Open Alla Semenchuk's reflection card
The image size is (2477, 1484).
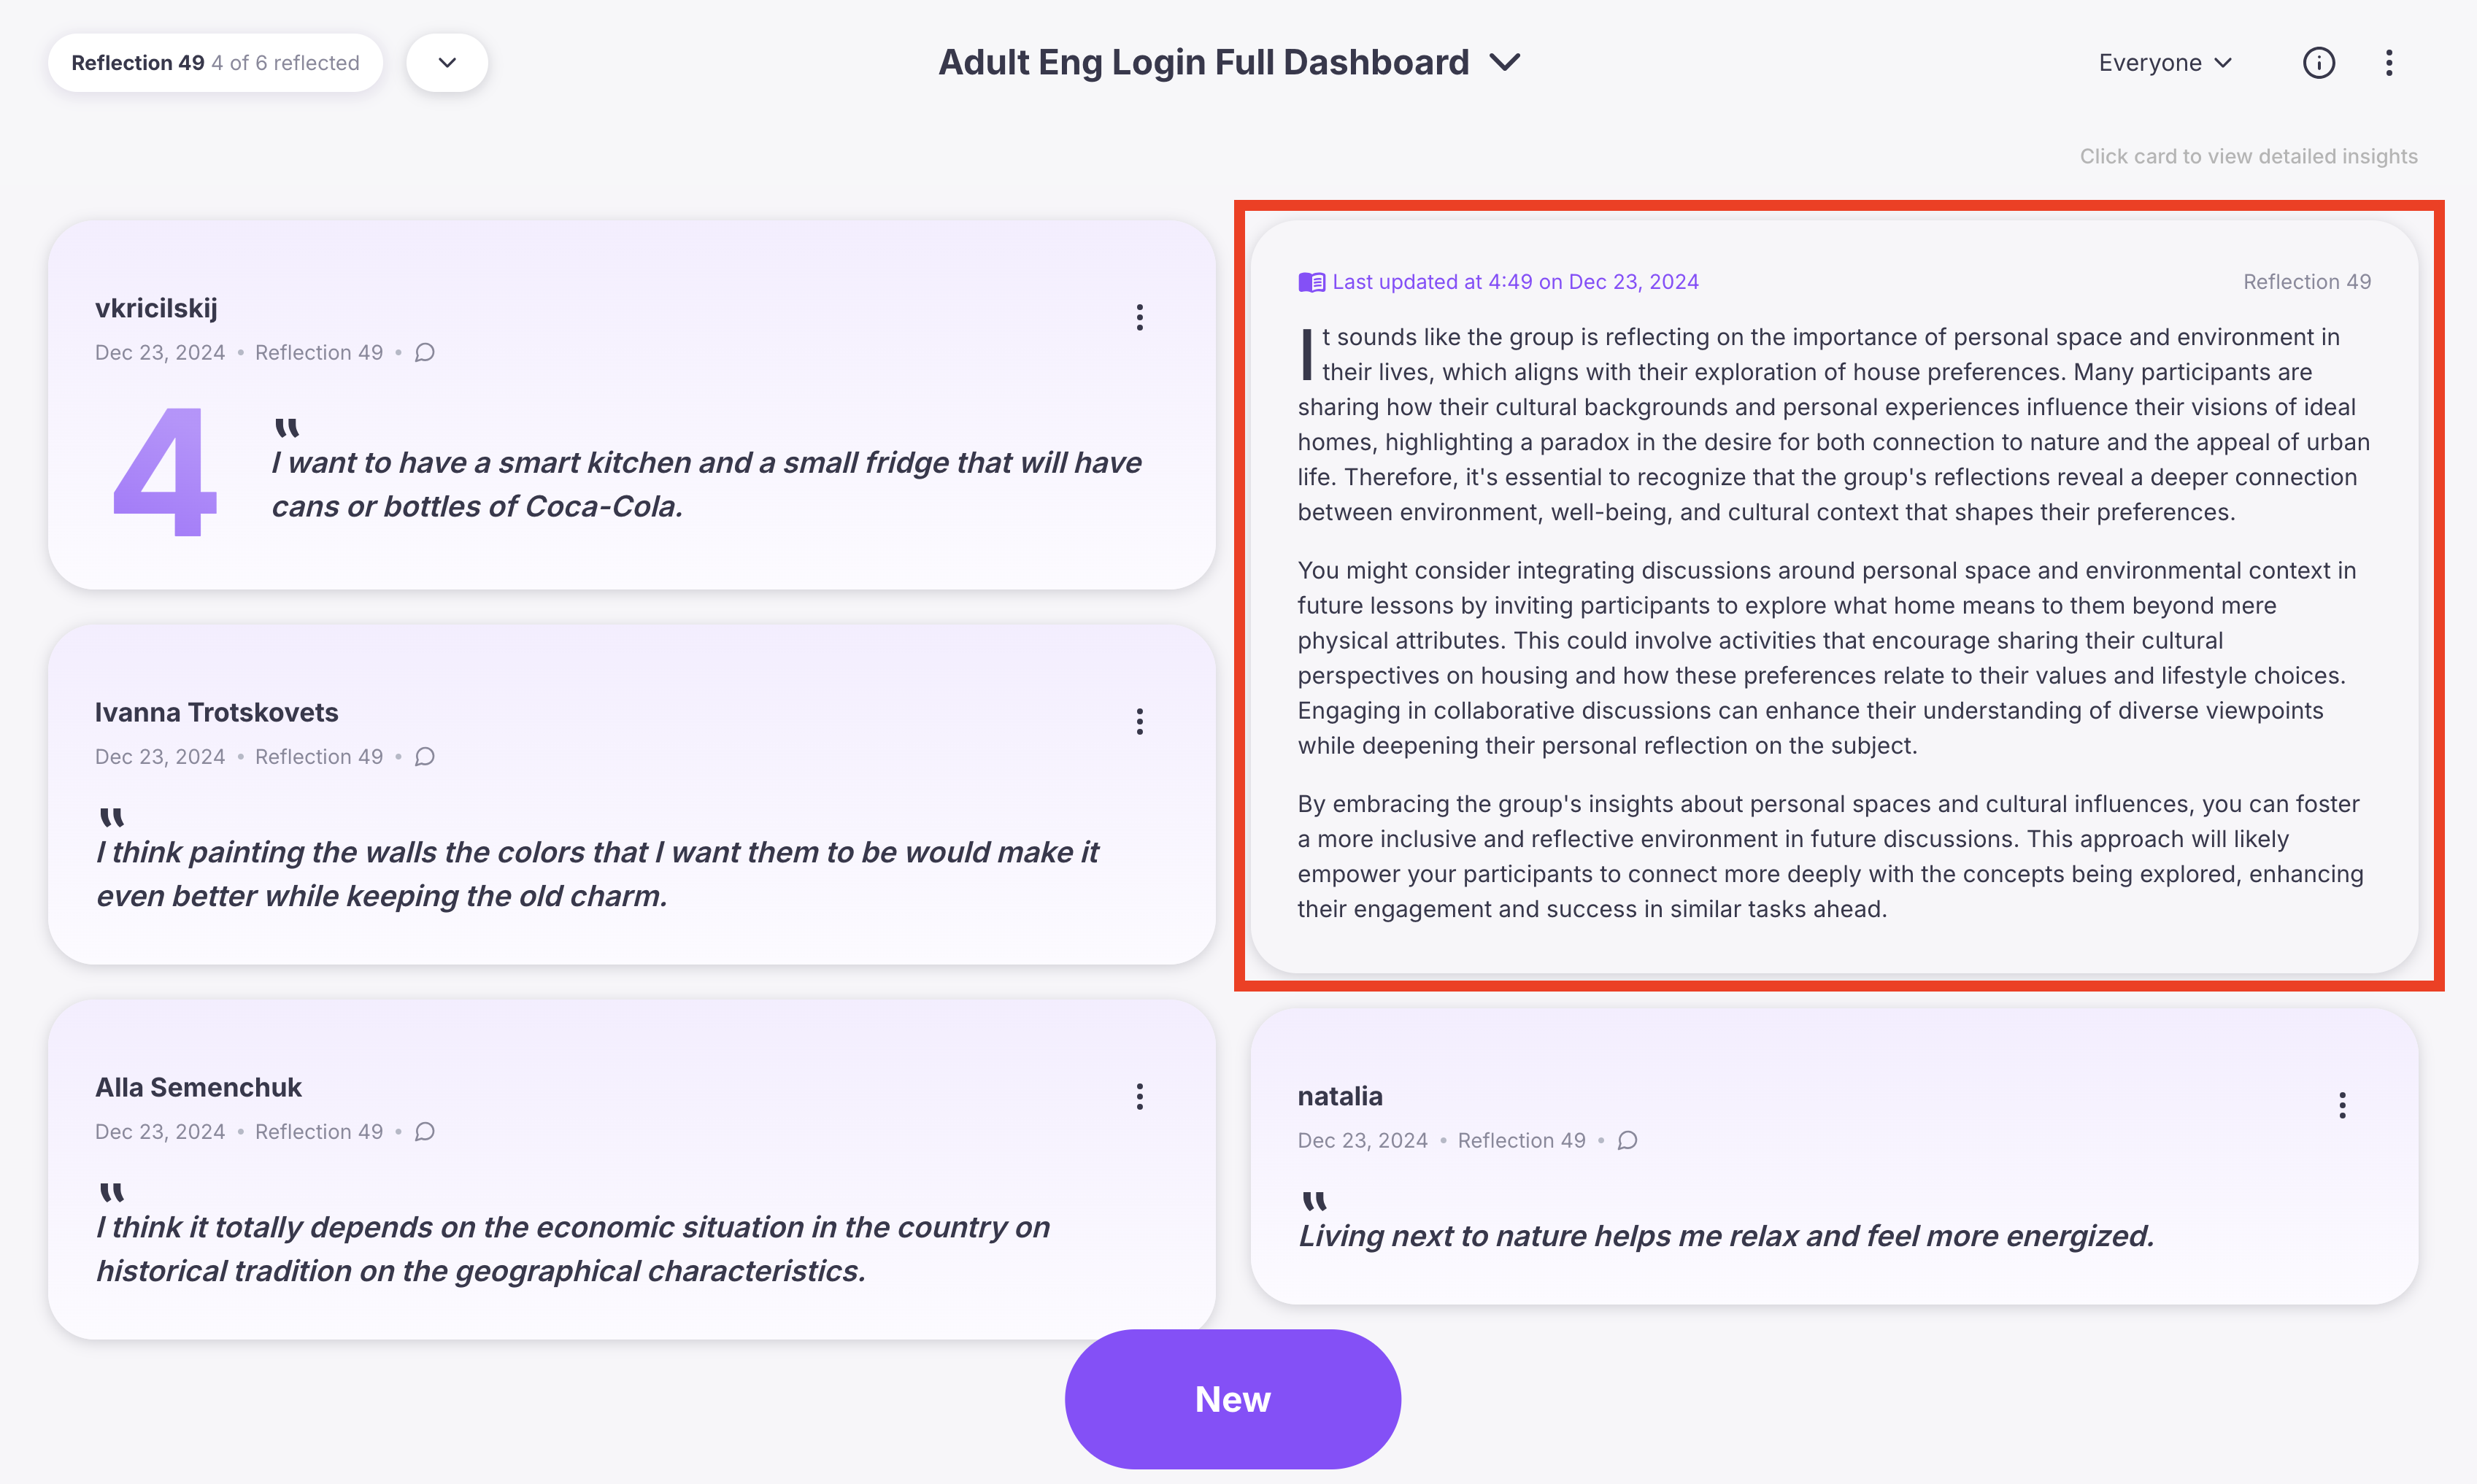point(632,1169)
